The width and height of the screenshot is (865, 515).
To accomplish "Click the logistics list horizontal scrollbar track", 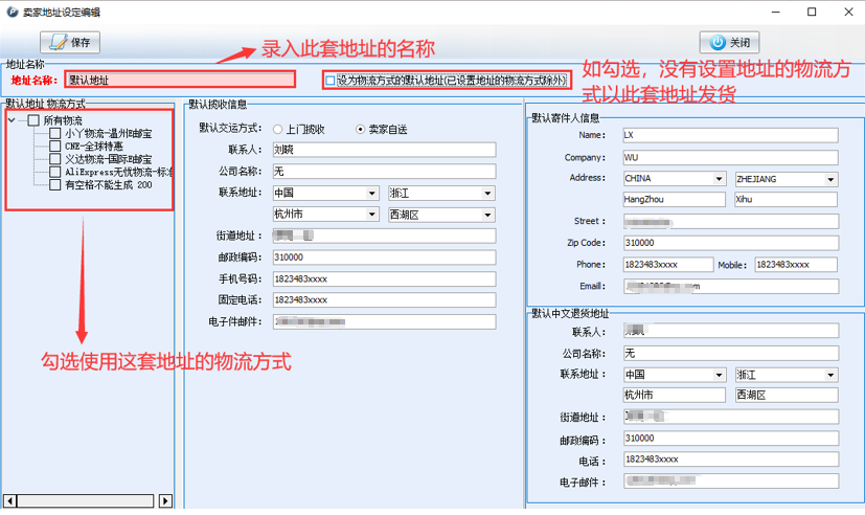I will coord(86,501).
